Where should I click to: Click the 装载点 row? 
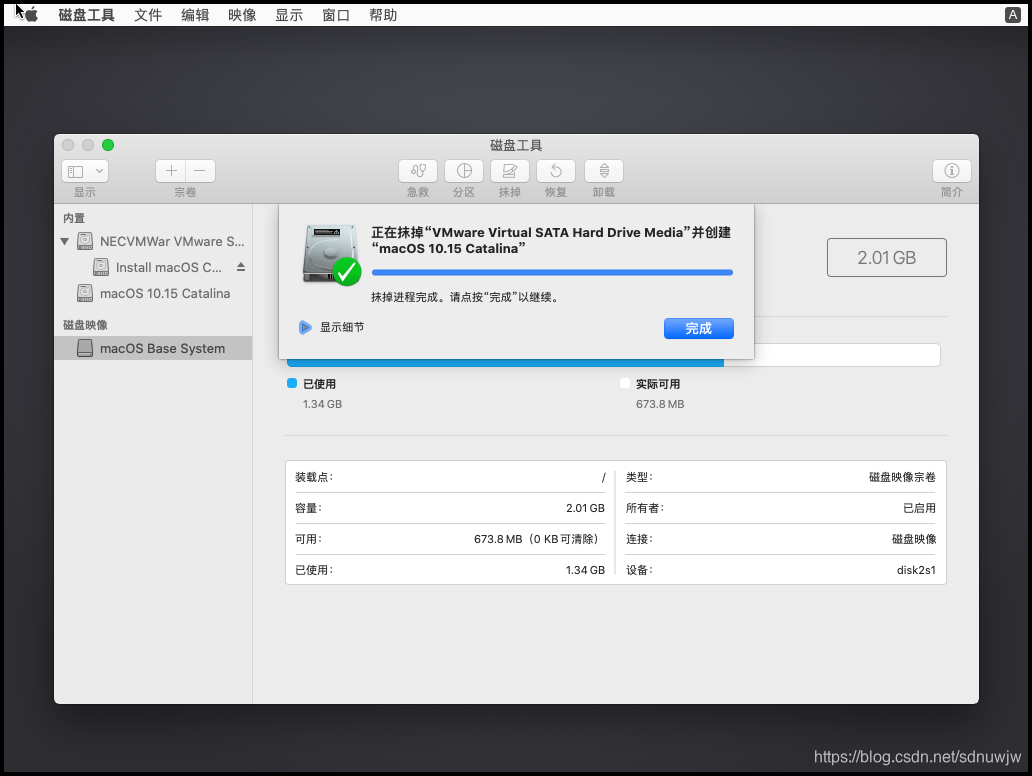tap(450, 477)
